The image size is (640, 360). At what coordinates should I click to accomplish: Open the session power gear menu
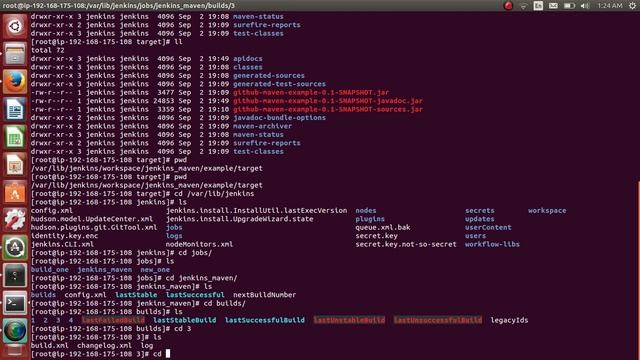pos(632,6)
